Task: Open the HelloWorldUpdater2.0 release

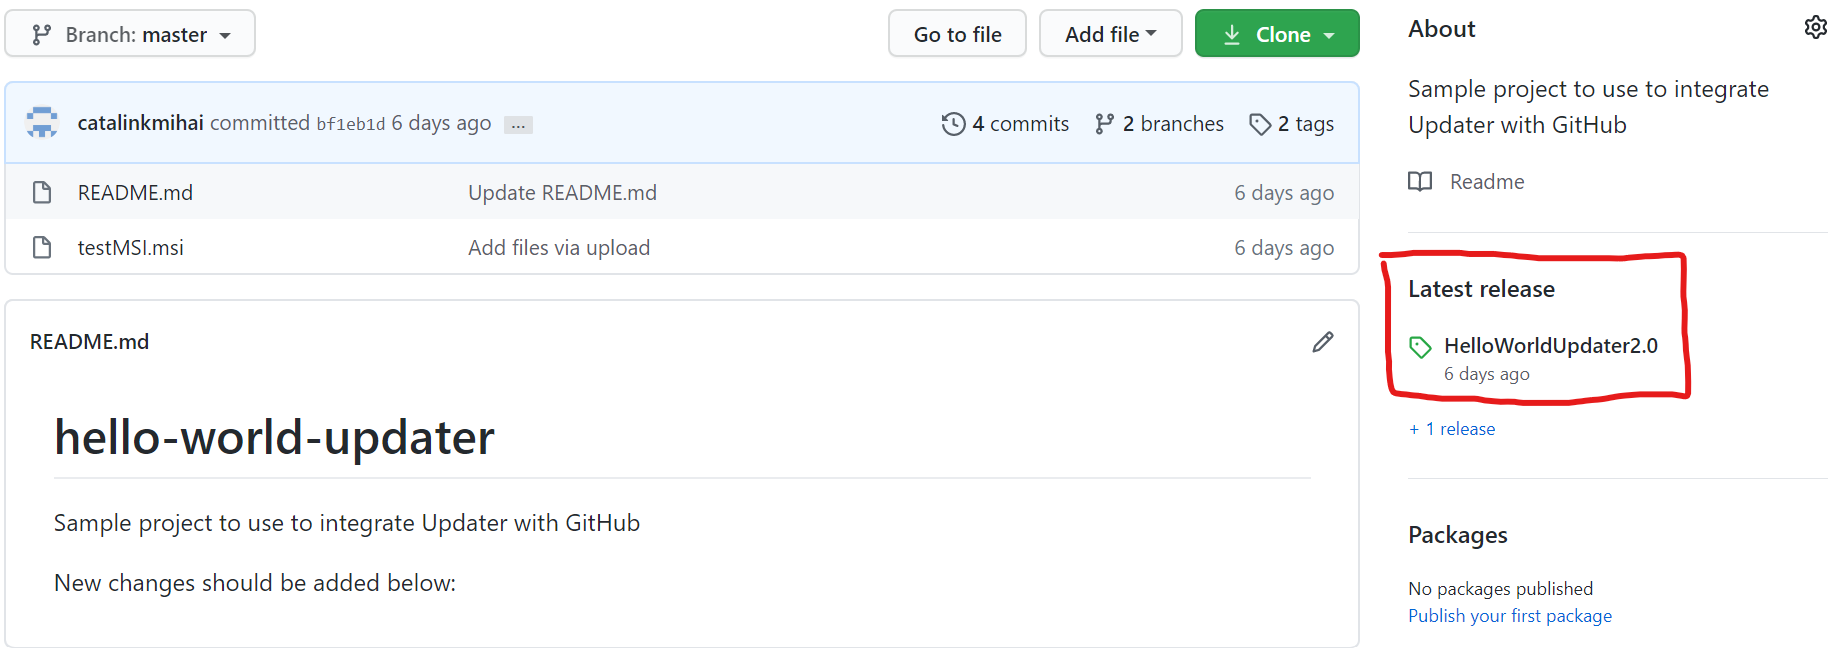Action: [x=1550, y=346]
